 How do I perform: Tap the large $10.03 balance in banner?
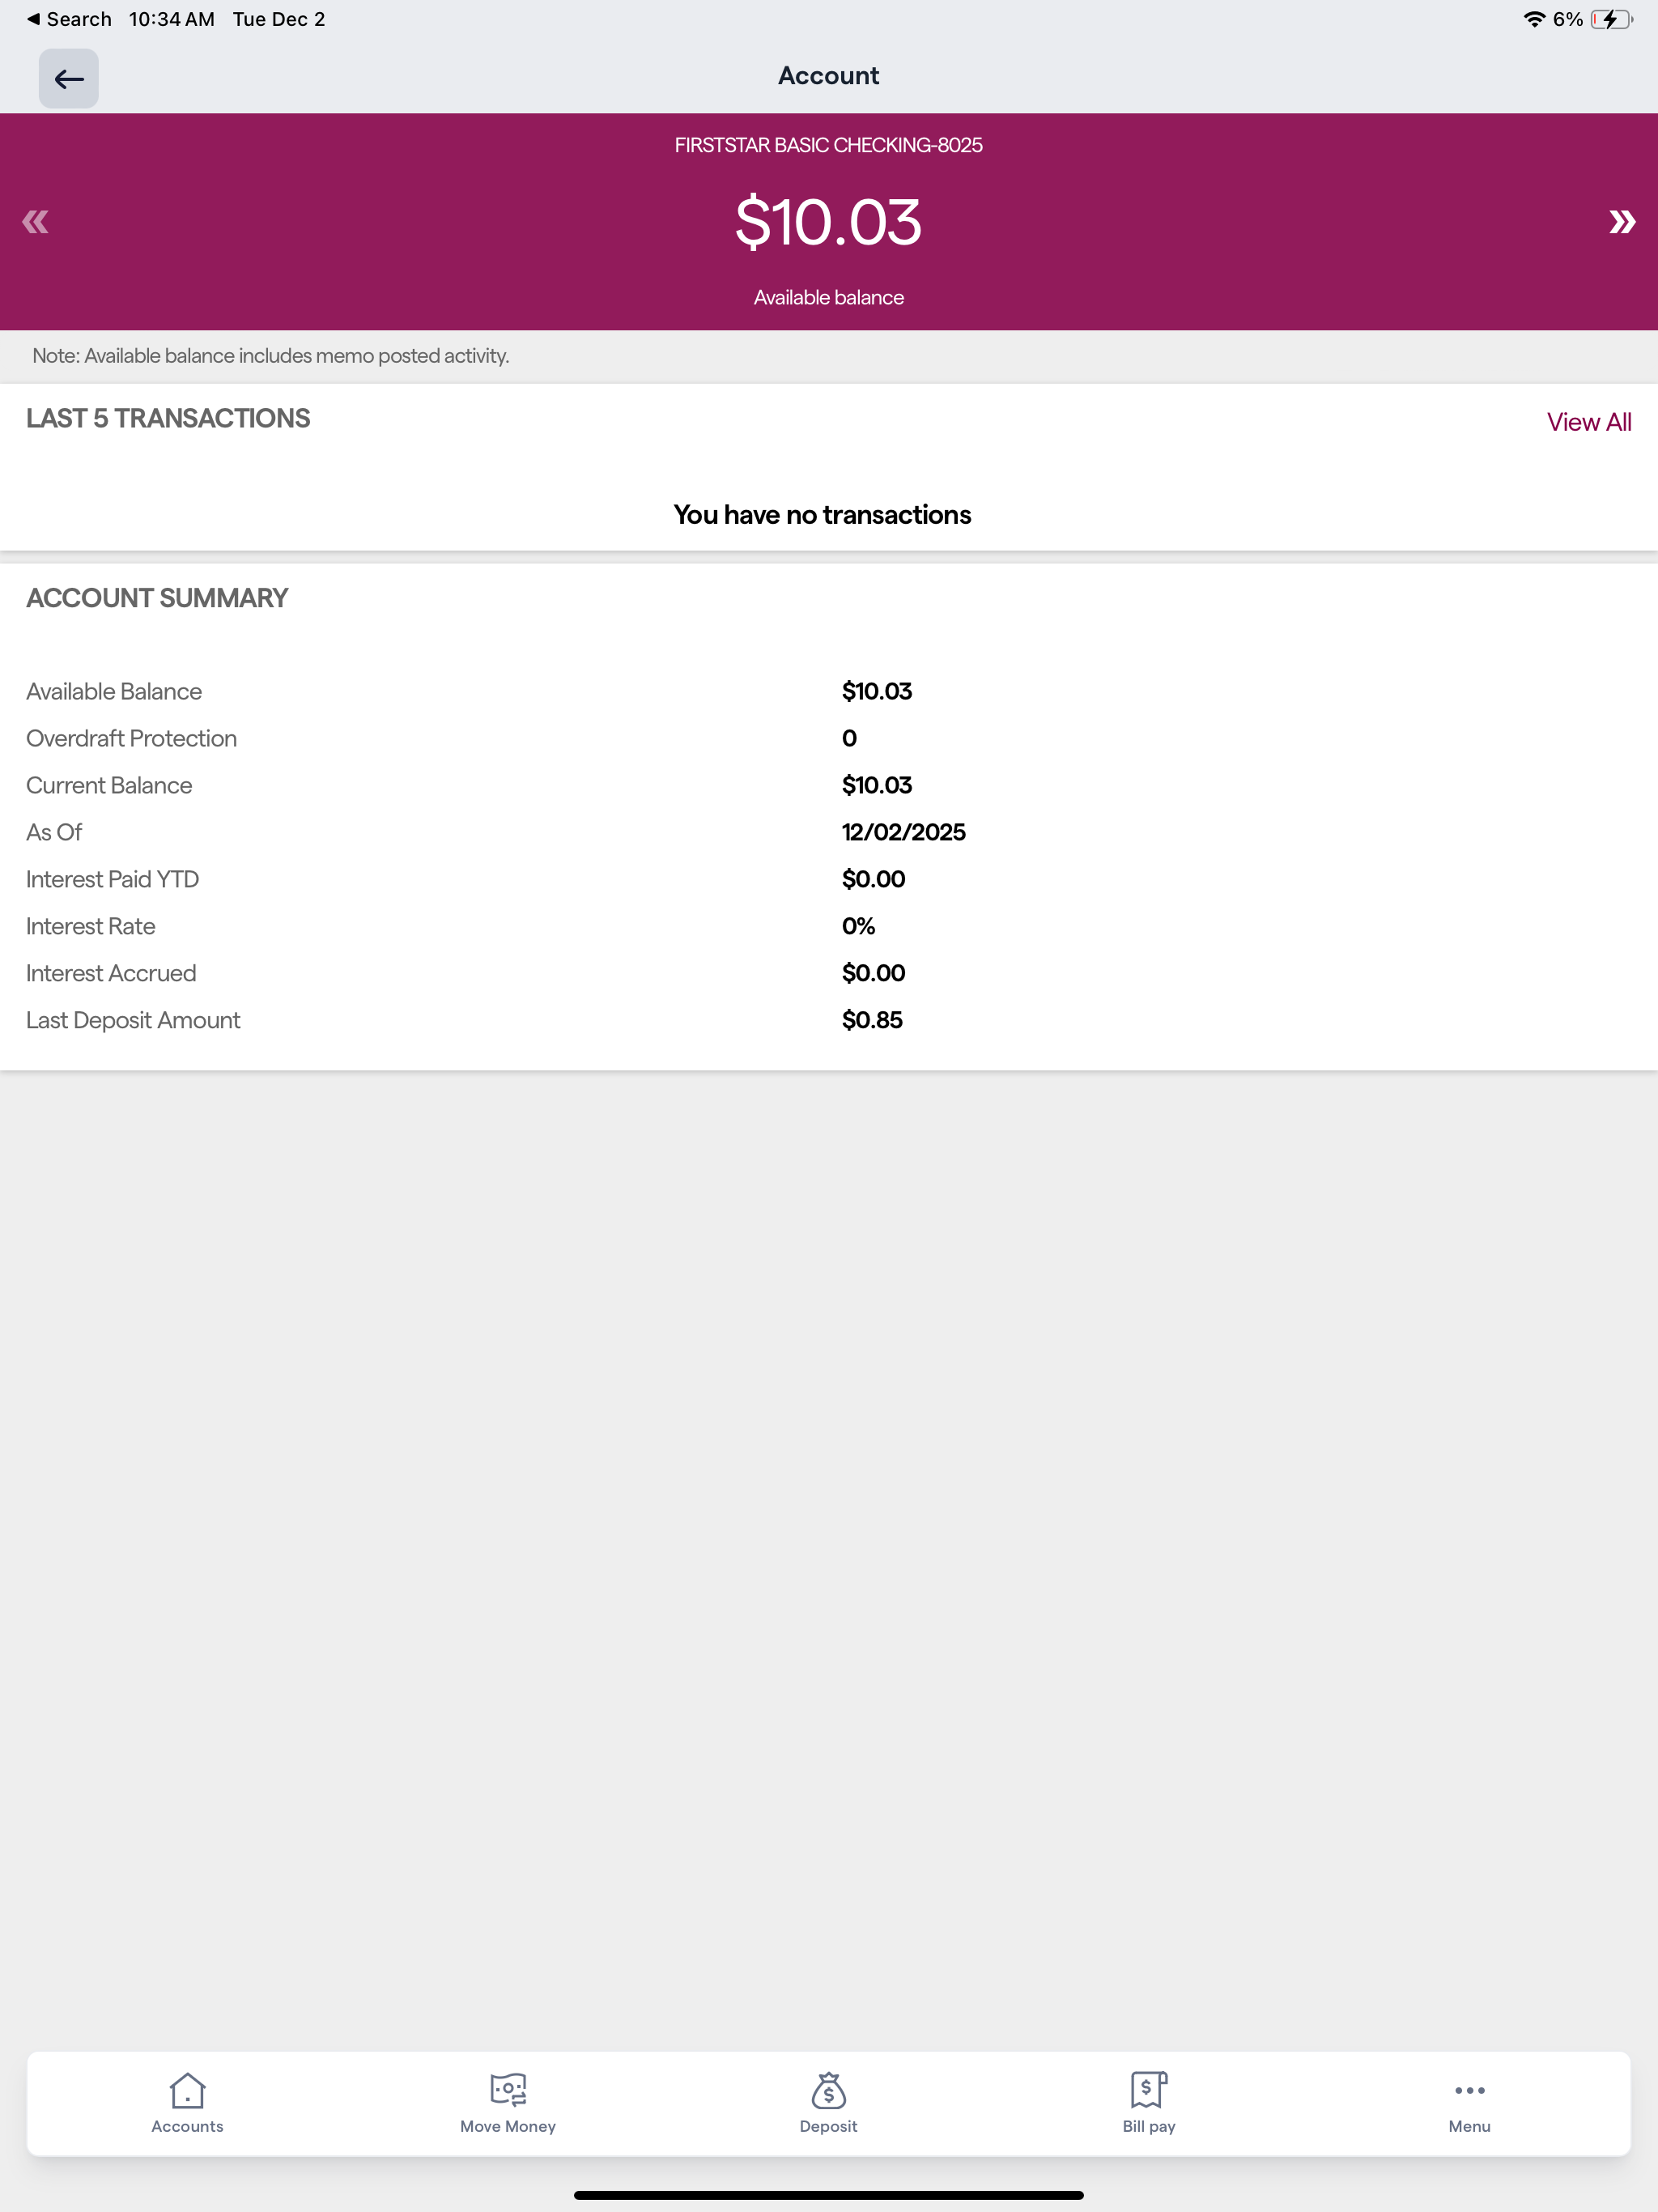[x=828, y=221]
